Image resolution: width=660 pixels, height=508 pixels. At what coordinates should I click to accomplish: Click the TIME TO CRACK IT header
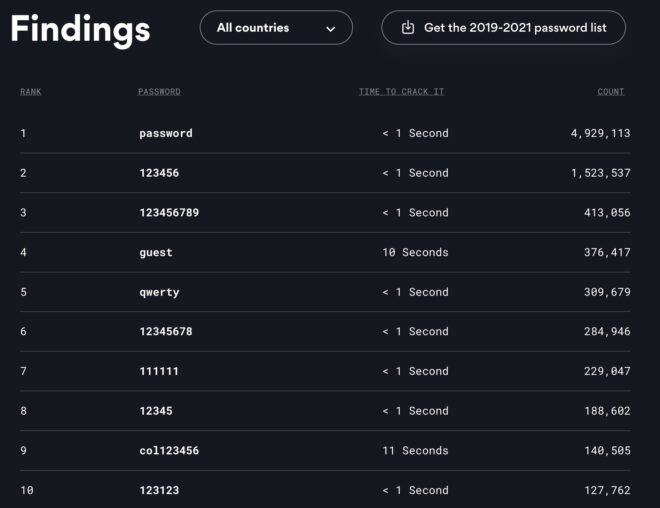[401, 92]
